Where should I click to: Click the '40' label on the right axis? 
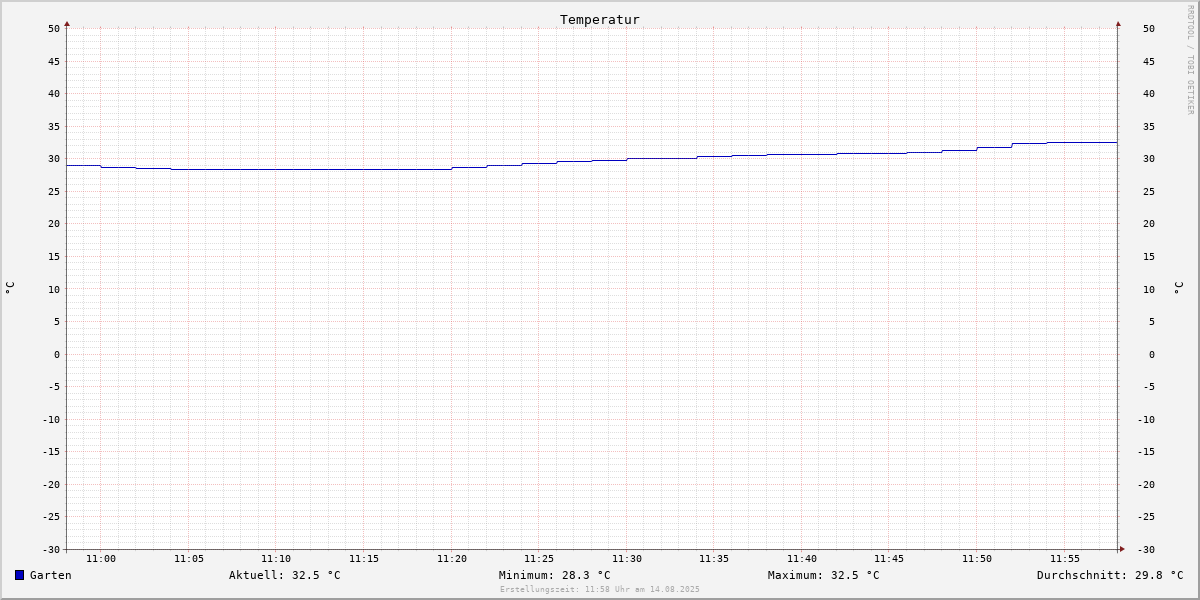[x=1149, y=94]
